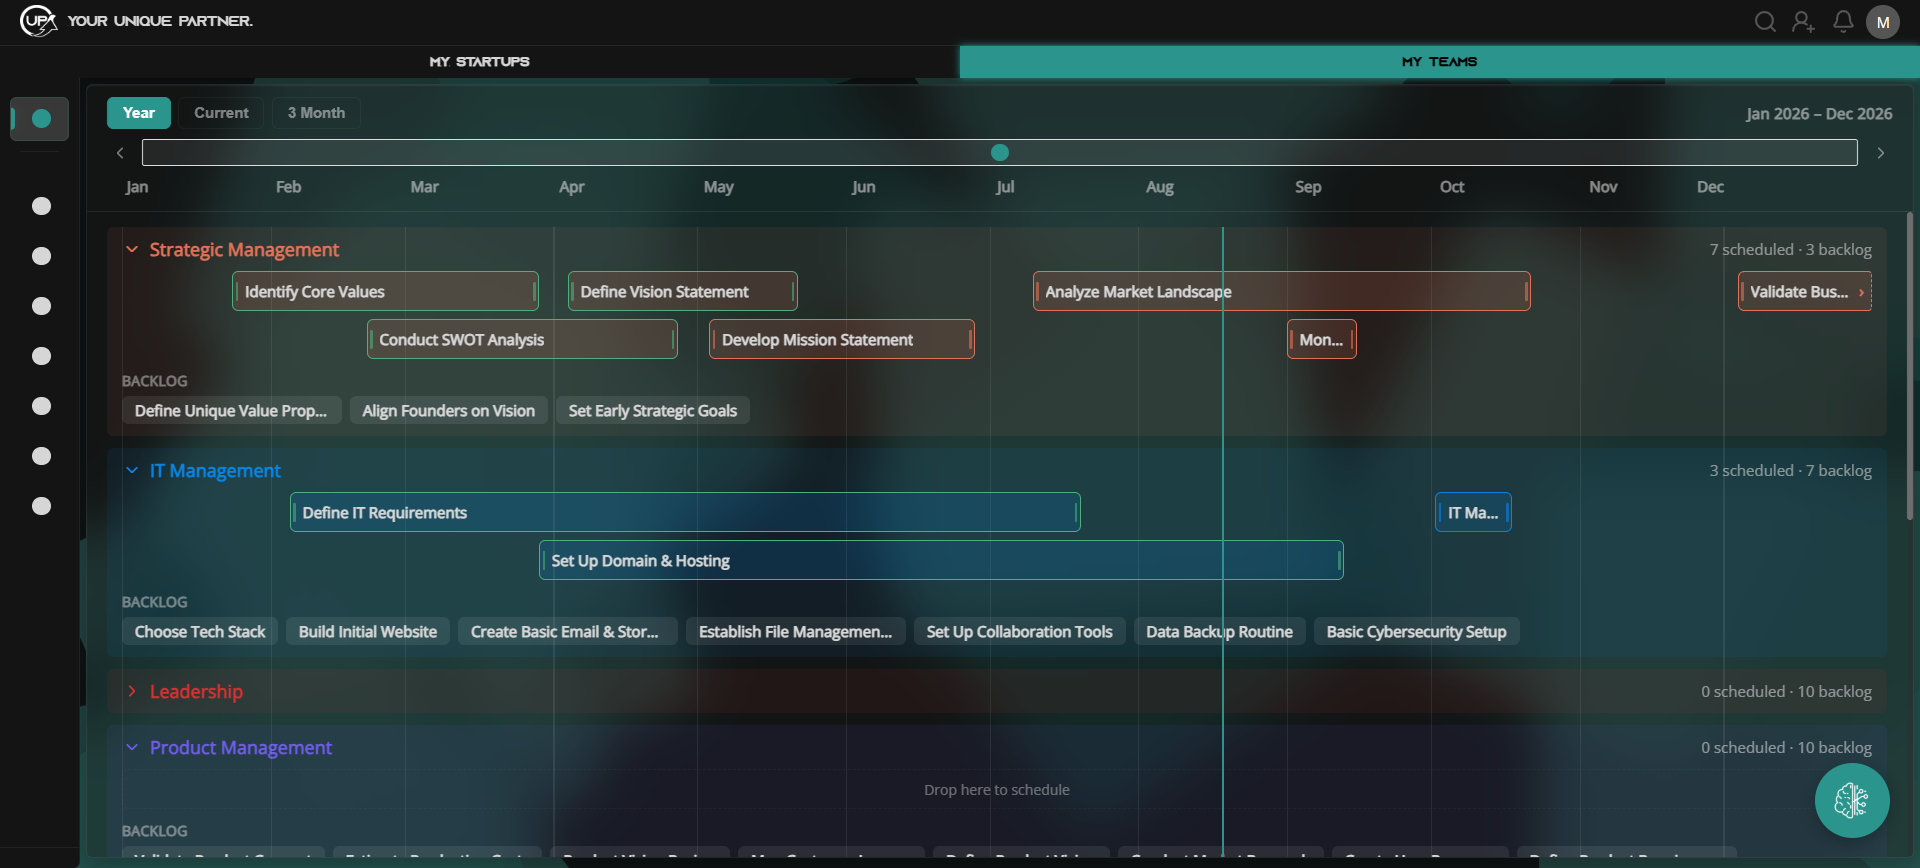Switch to the MY TEAMS tab
Screen dimensions: 1920x868
coord(1440,62)
